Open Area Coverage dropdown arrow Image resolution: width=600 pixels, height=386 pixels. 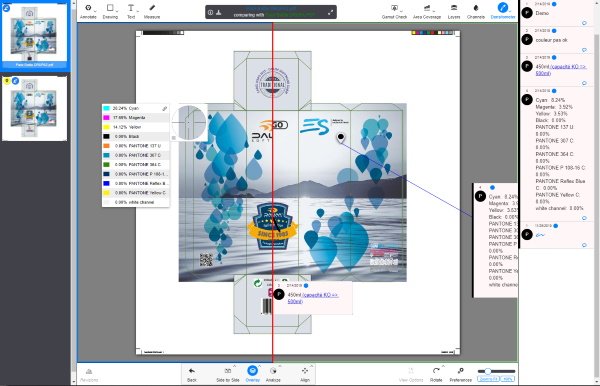(433, 10)
